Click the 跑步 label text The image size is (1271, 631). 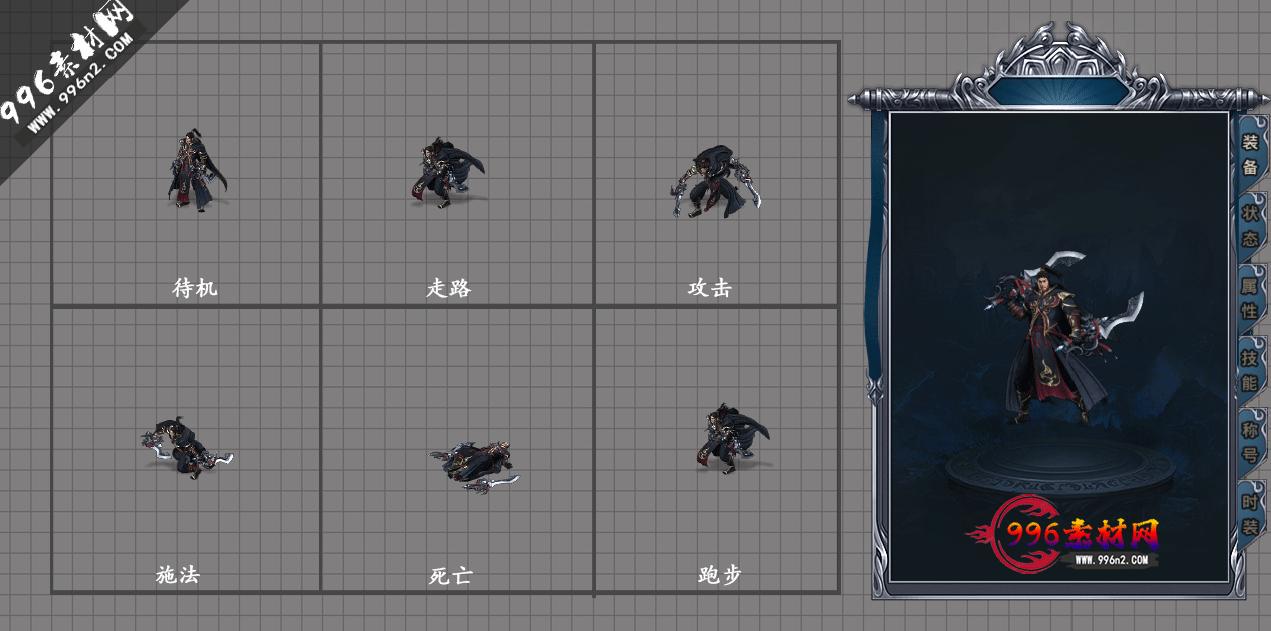tap(720, 575)
